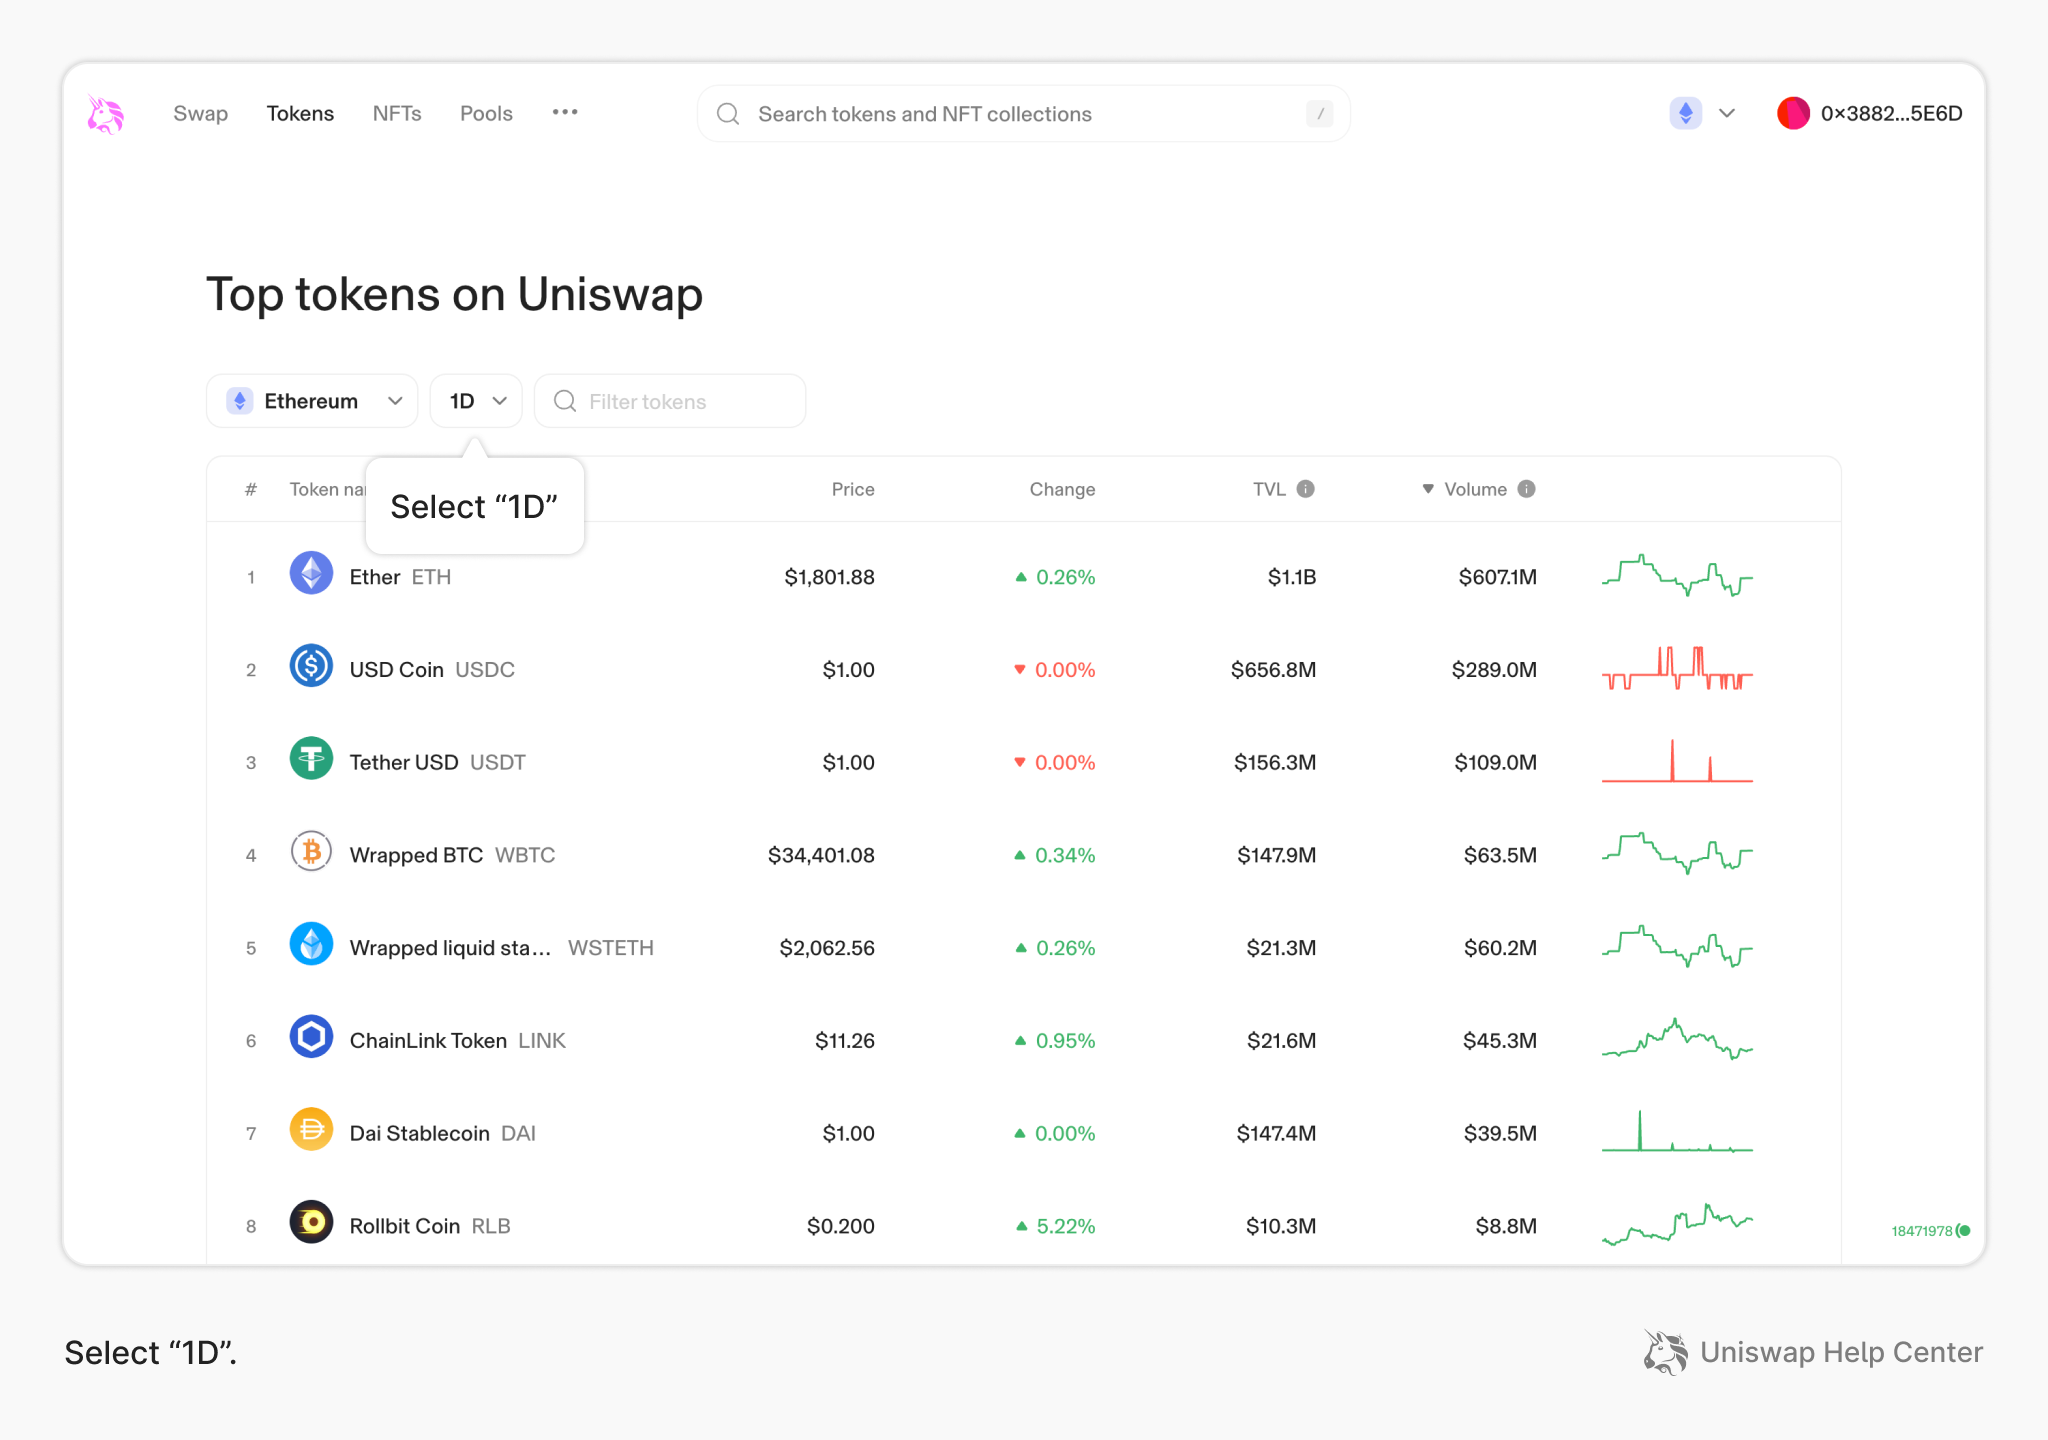Click the Rollbit Coin sparkline chart
This screenshot has height=1440, width=2048.
click(1677, 1224)
